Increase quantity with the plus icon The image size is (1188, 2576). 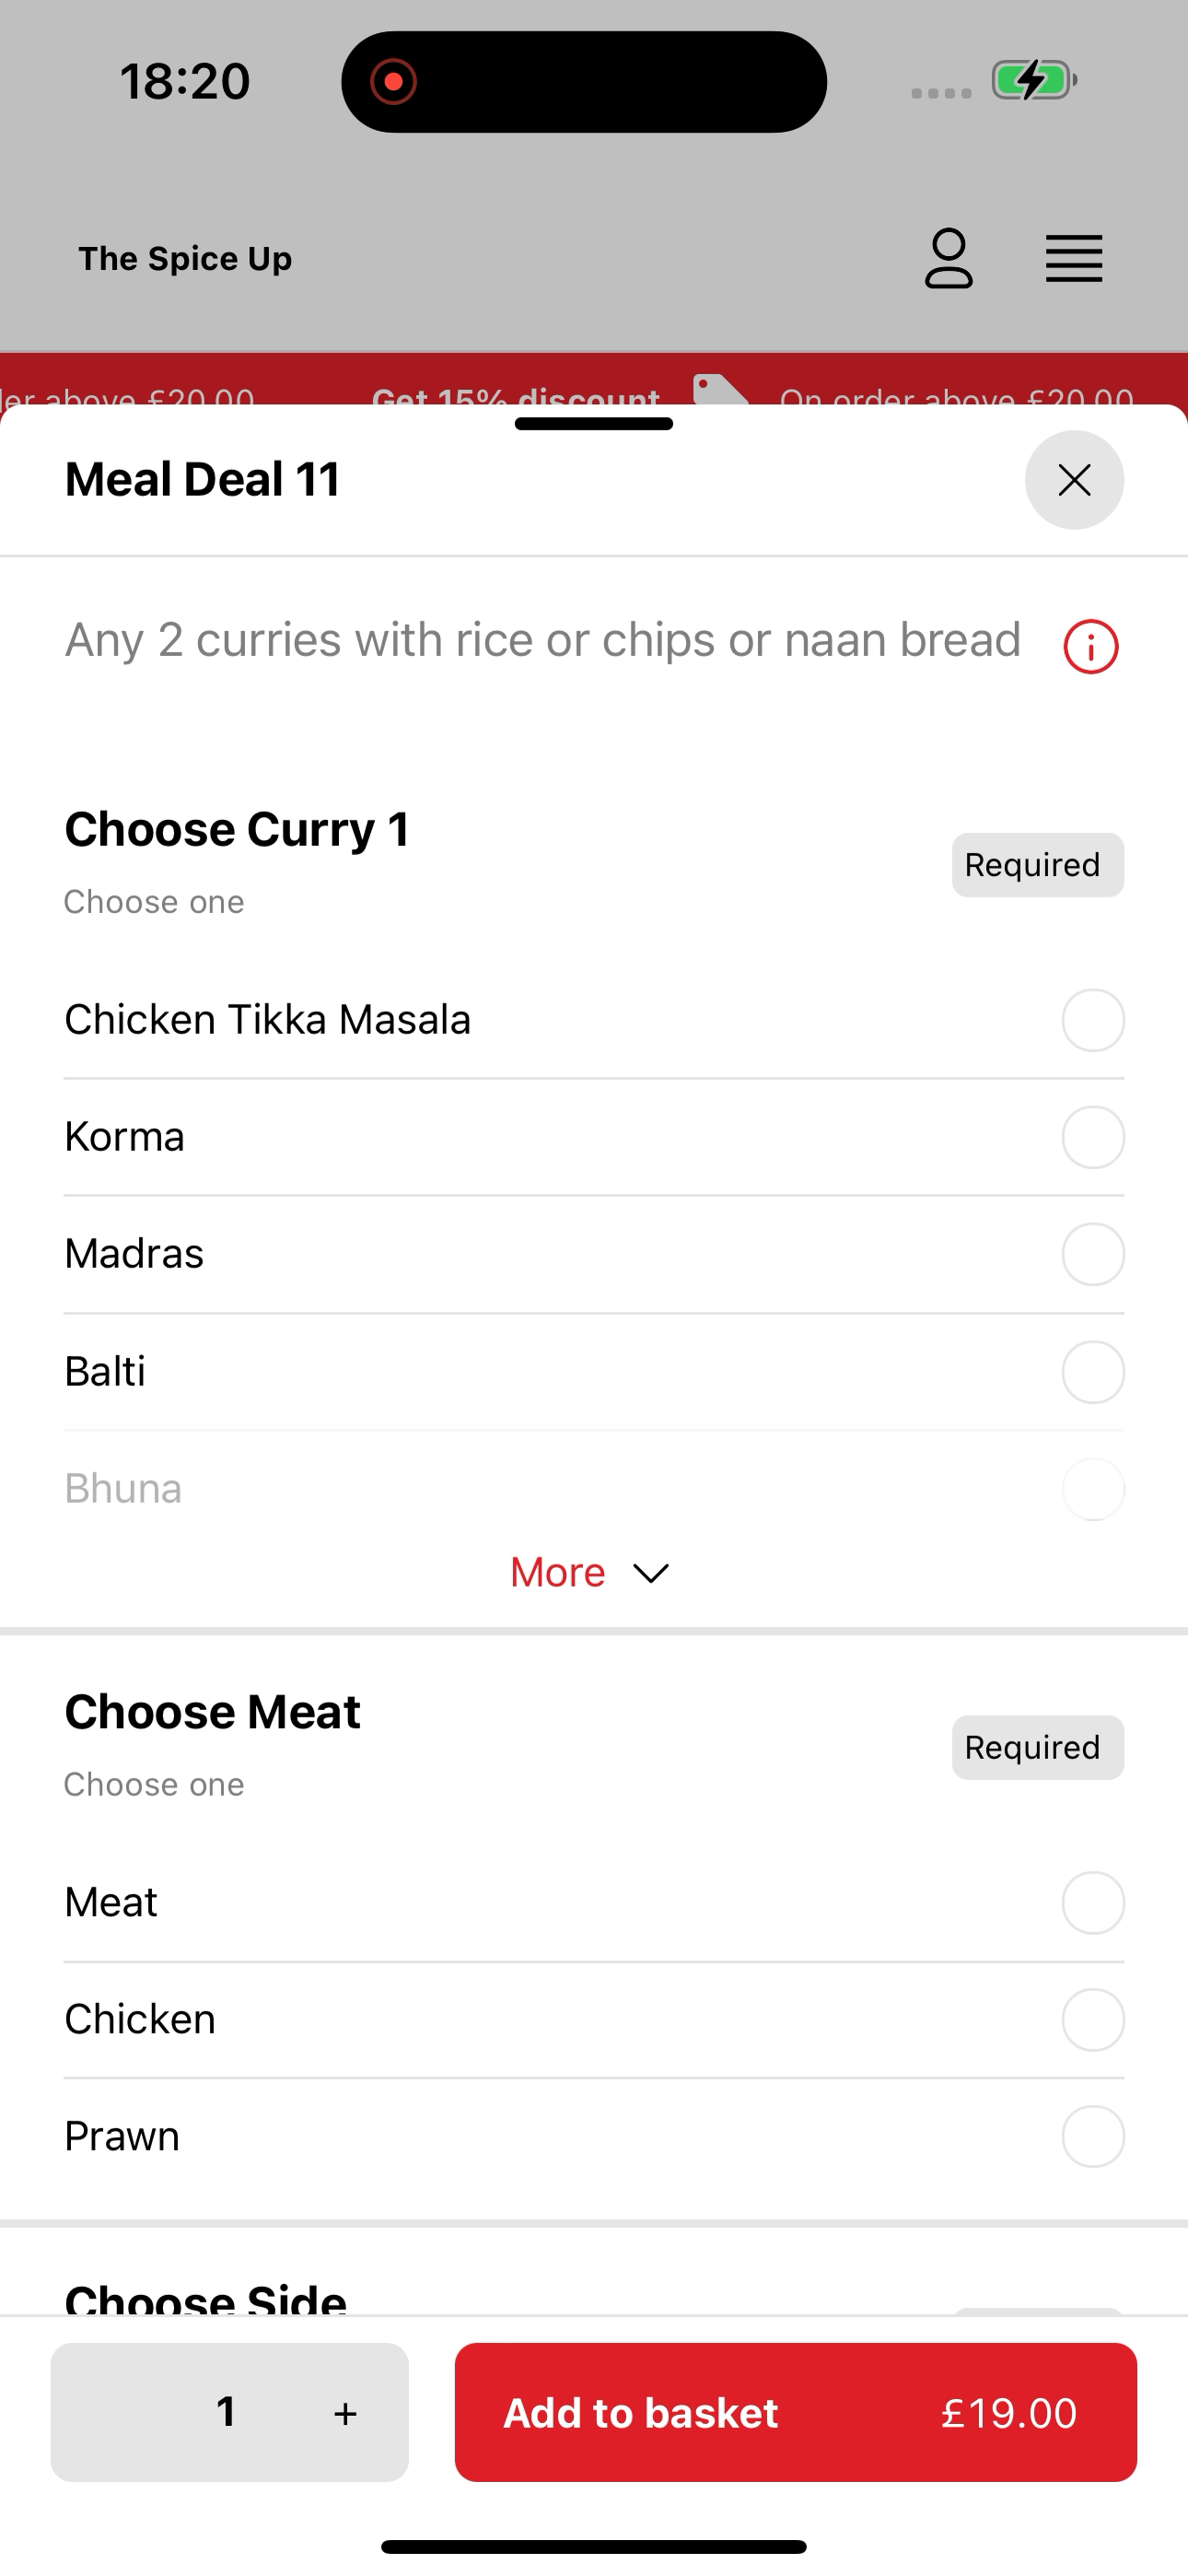pos(345,2413)
